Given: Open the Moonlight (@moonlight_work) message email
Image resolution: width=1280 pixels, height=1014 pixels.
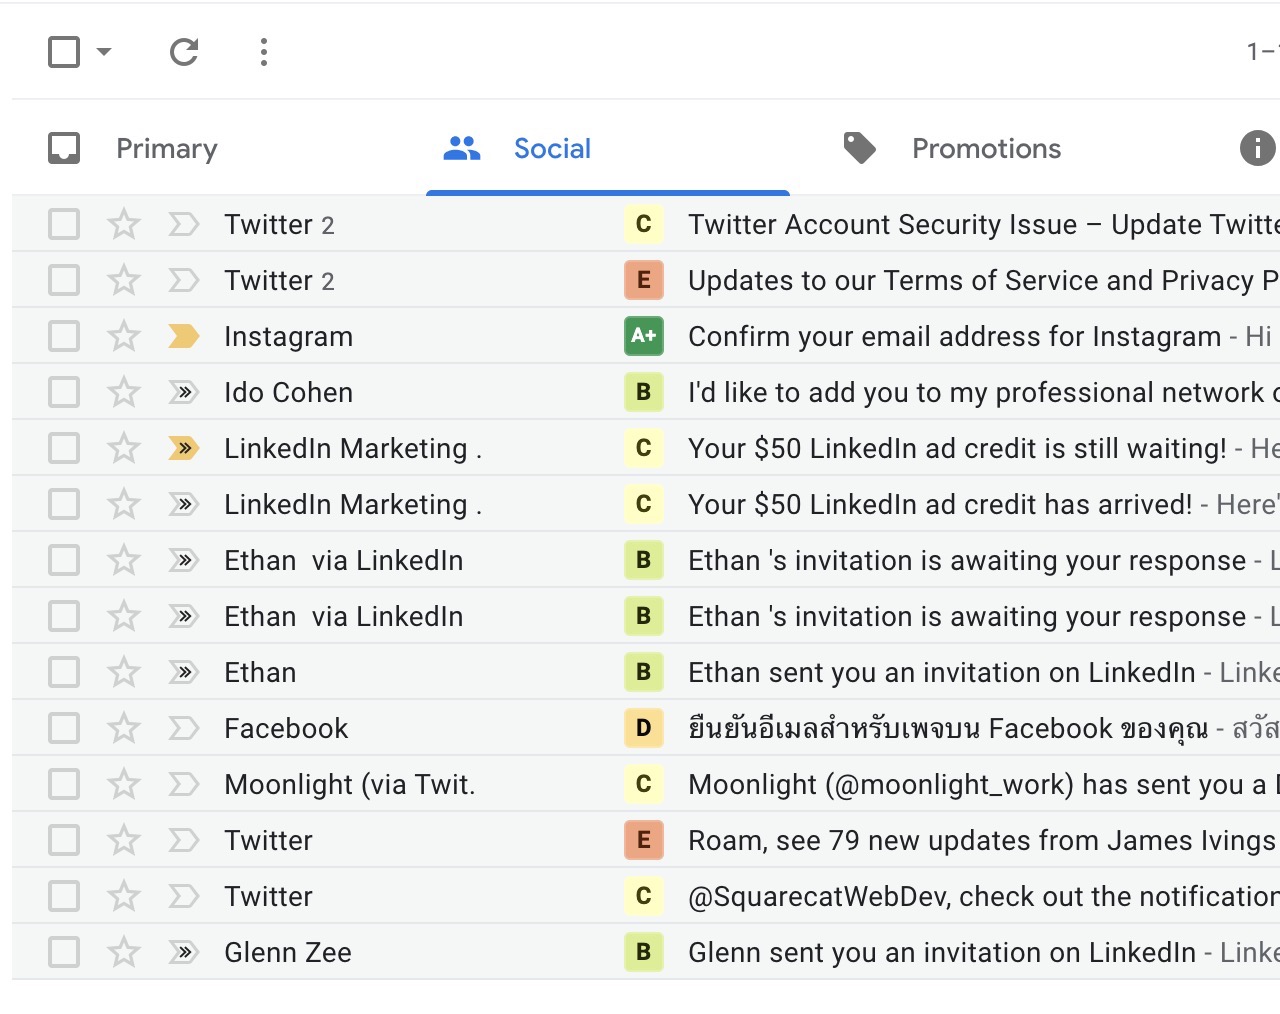Looking at the screenshot, I should click(x=646, y=784).
